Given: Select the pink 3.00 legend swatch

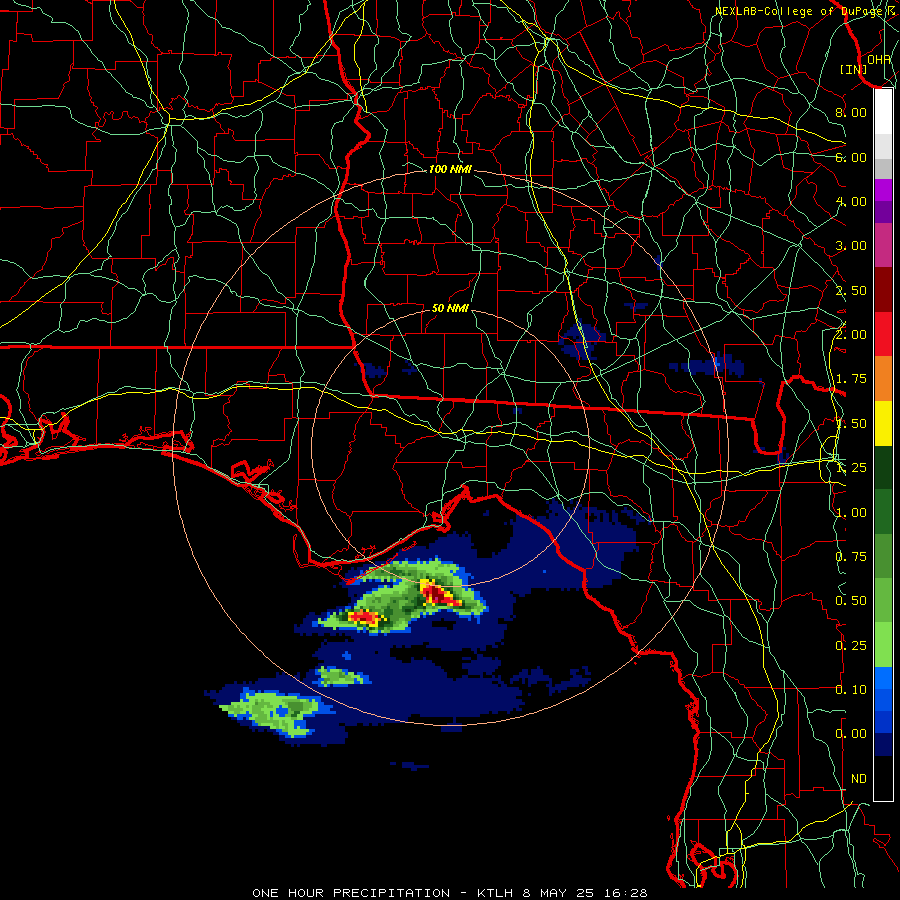Looking at the screenshot, I should (x=883, y=245).
